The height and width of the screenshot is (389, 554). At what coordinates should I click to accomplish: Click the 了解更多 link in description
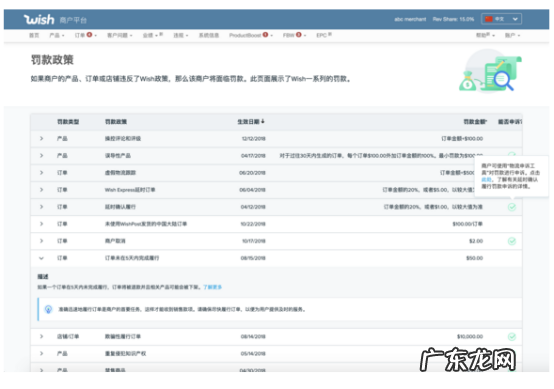(212, 287)
